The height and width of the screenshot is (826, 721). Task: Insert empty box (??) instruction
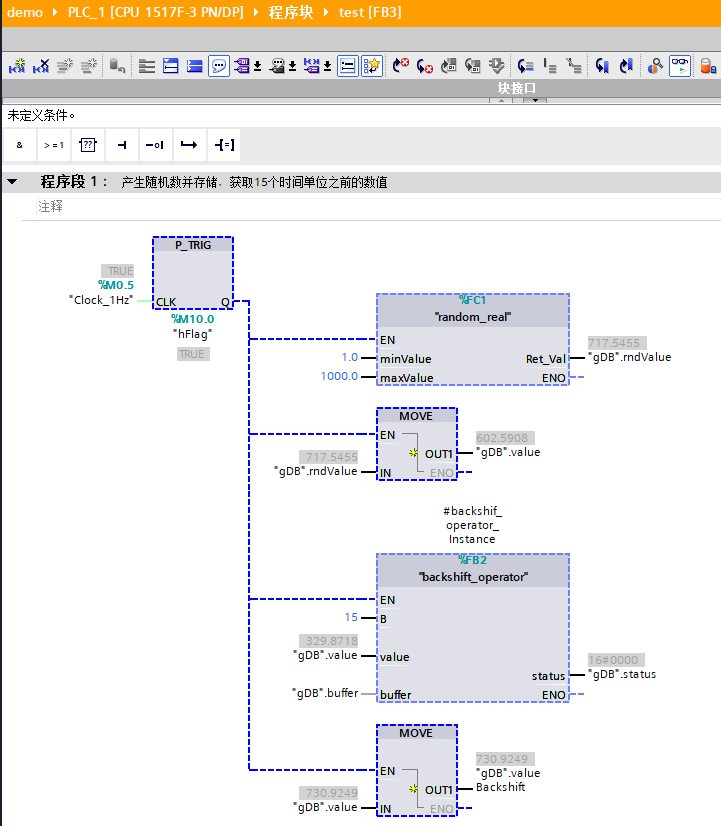(x=88, y=145)
